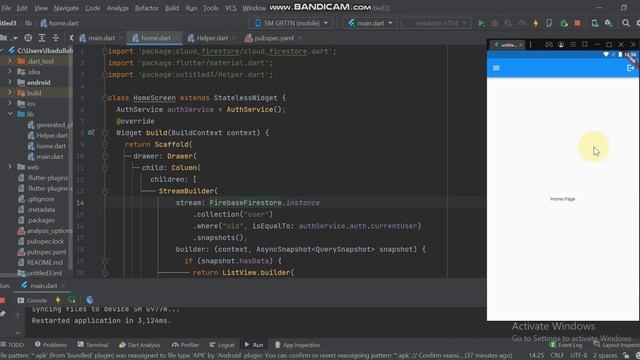Open the Device Manager icon in toolbar
This screenshot has width=640, height=360.
click(x=595, y=23)
